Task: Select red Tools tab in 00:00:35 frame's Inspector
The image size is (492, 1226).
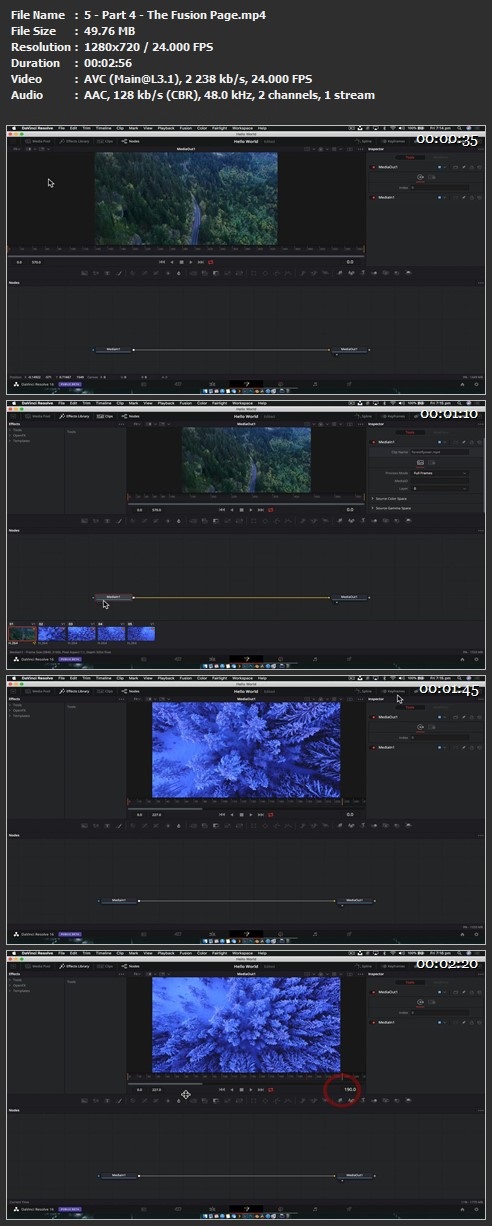Action: [409, 157]
